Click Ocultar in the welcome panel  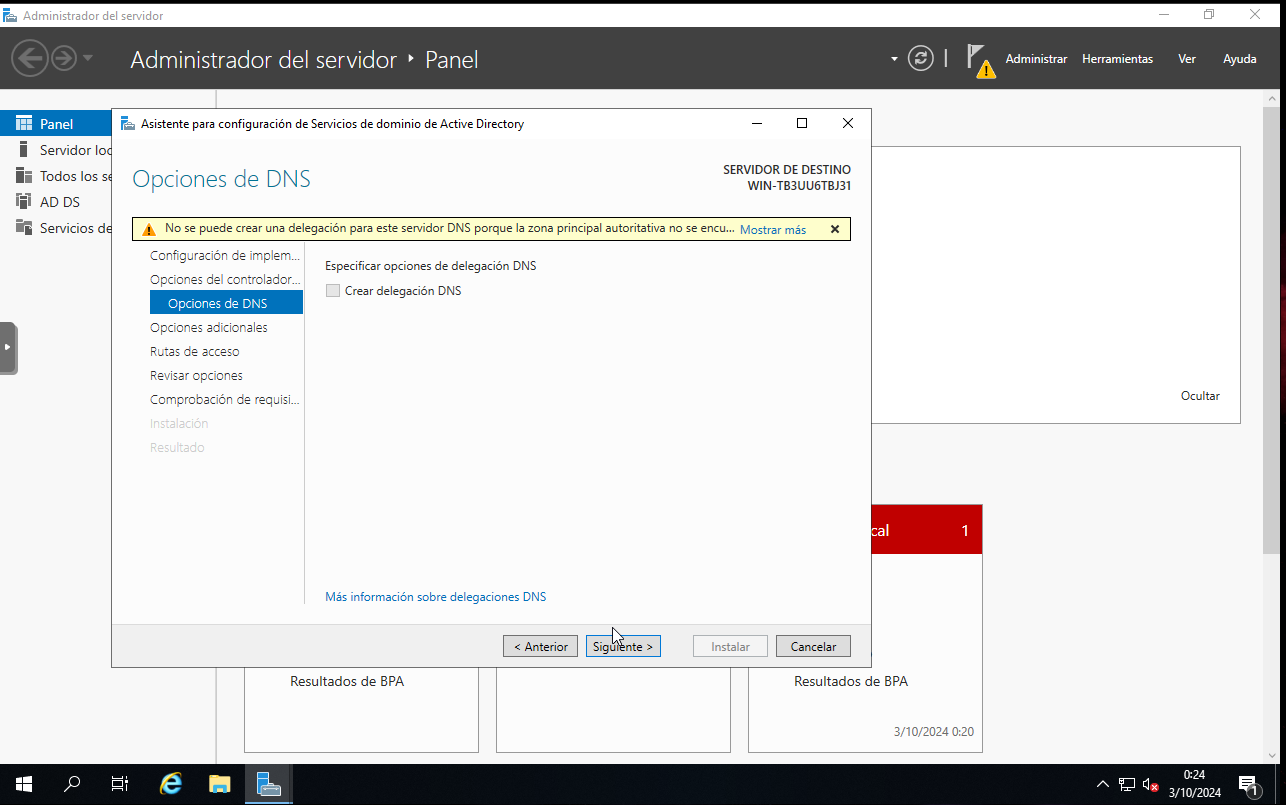[x=1200, y=396]
